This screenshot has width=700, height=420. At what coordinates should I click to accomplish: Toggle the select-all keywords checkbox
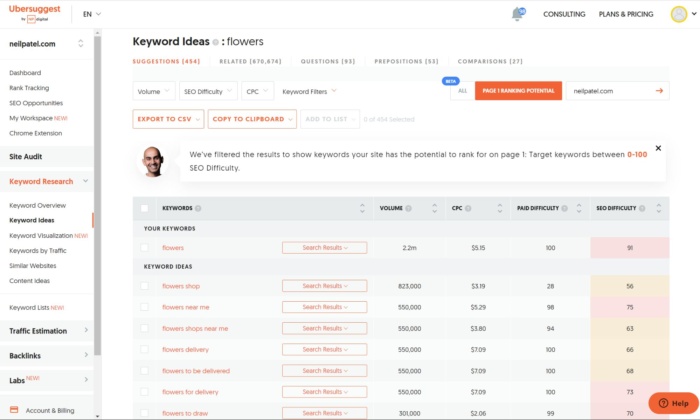click(144, 208)
